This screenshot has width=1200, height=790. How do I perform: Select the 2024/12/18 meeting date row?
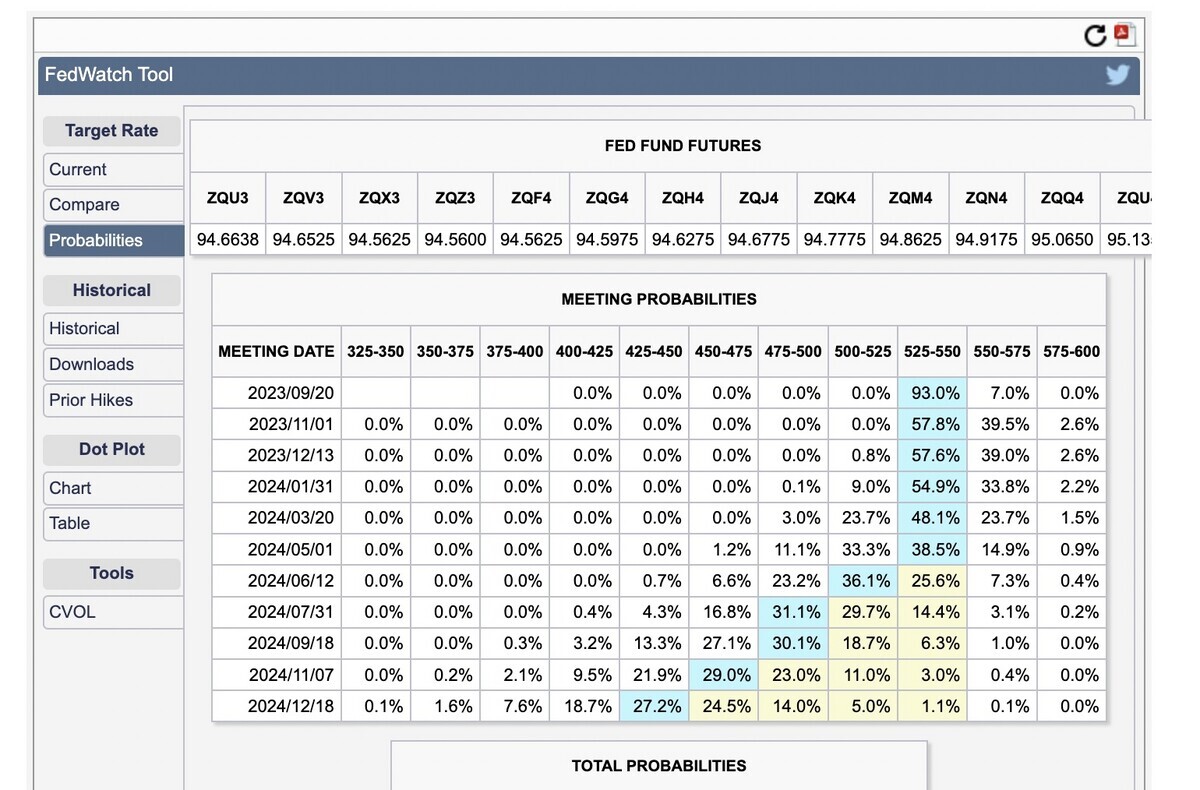pyautogui.click(x=659, y=706)
